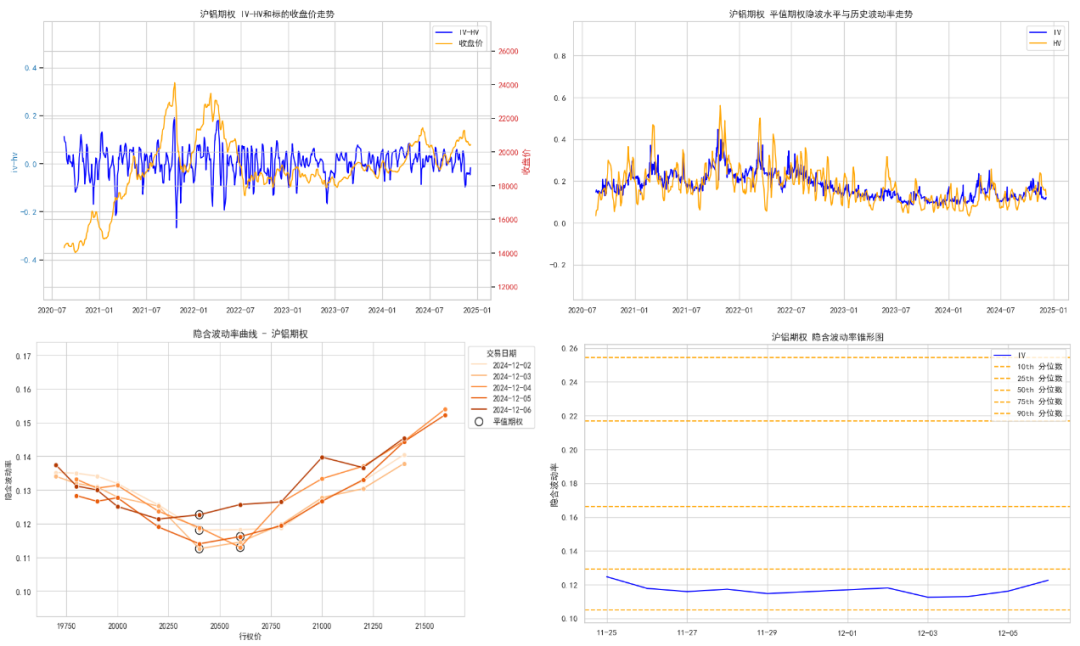Click the '10th 分位数' legend entry

point(1028,367)
